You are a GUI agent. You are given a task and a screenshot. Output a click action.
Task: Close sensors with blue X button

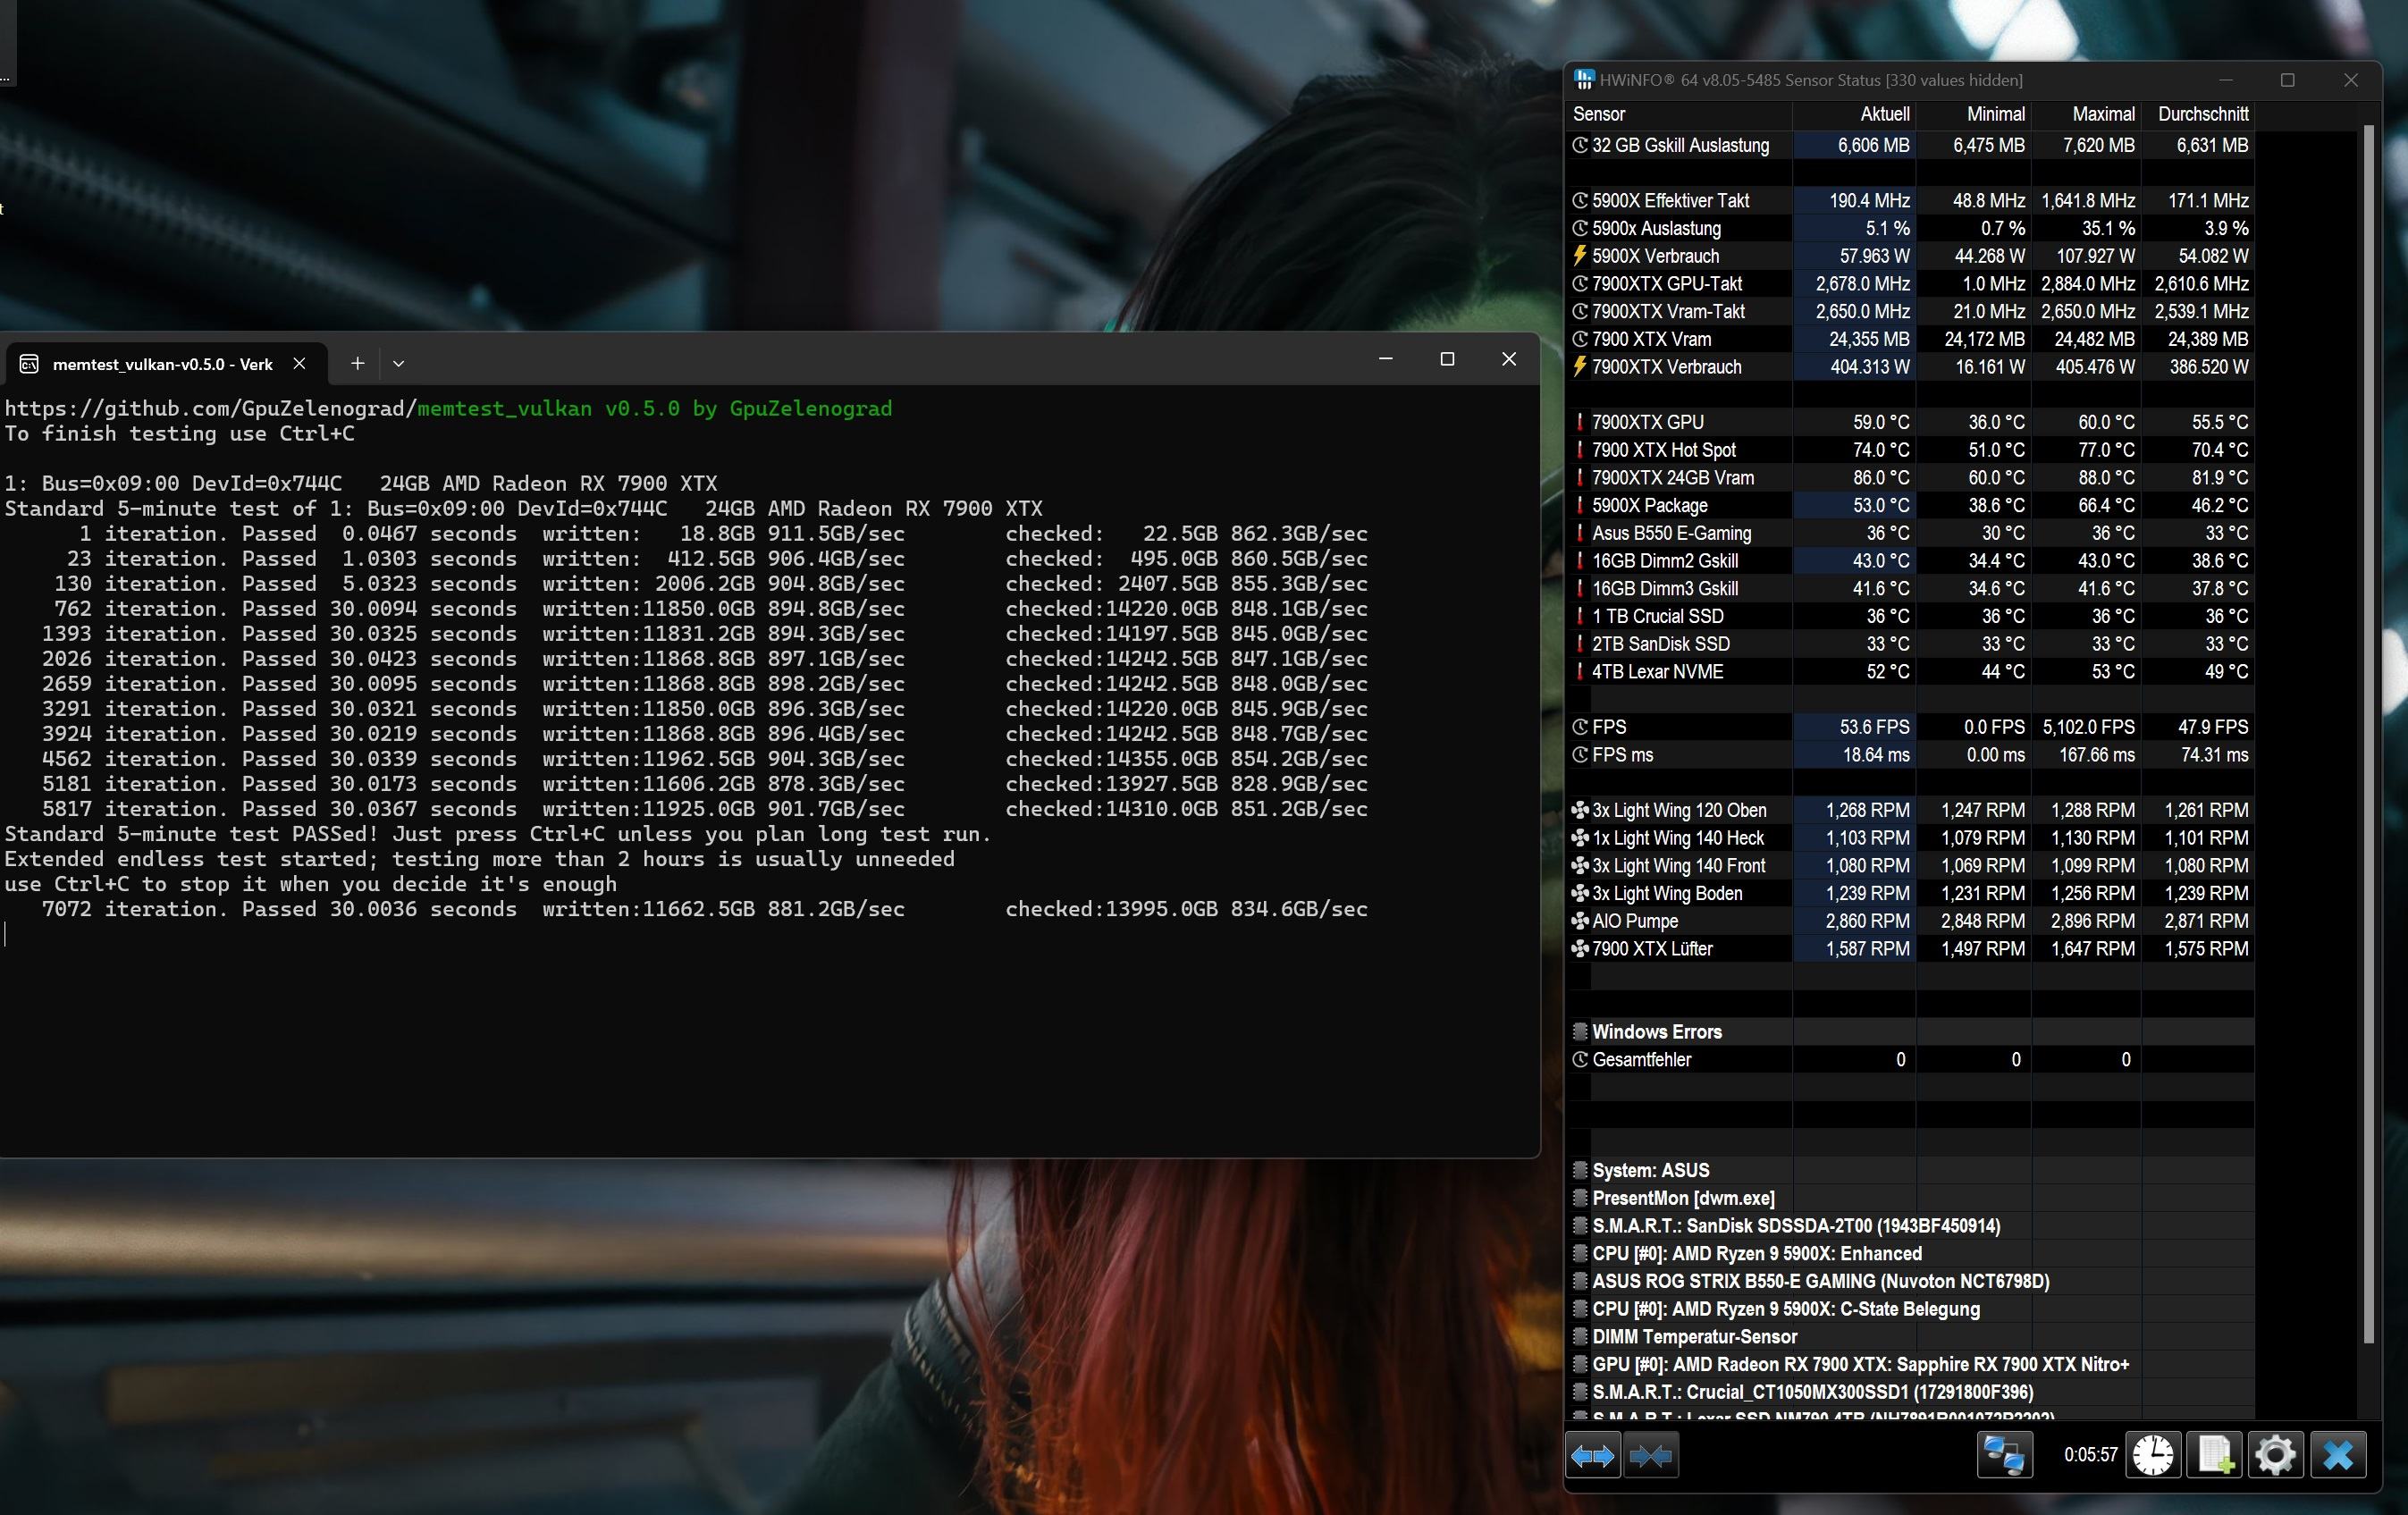coord(2337,1455)
